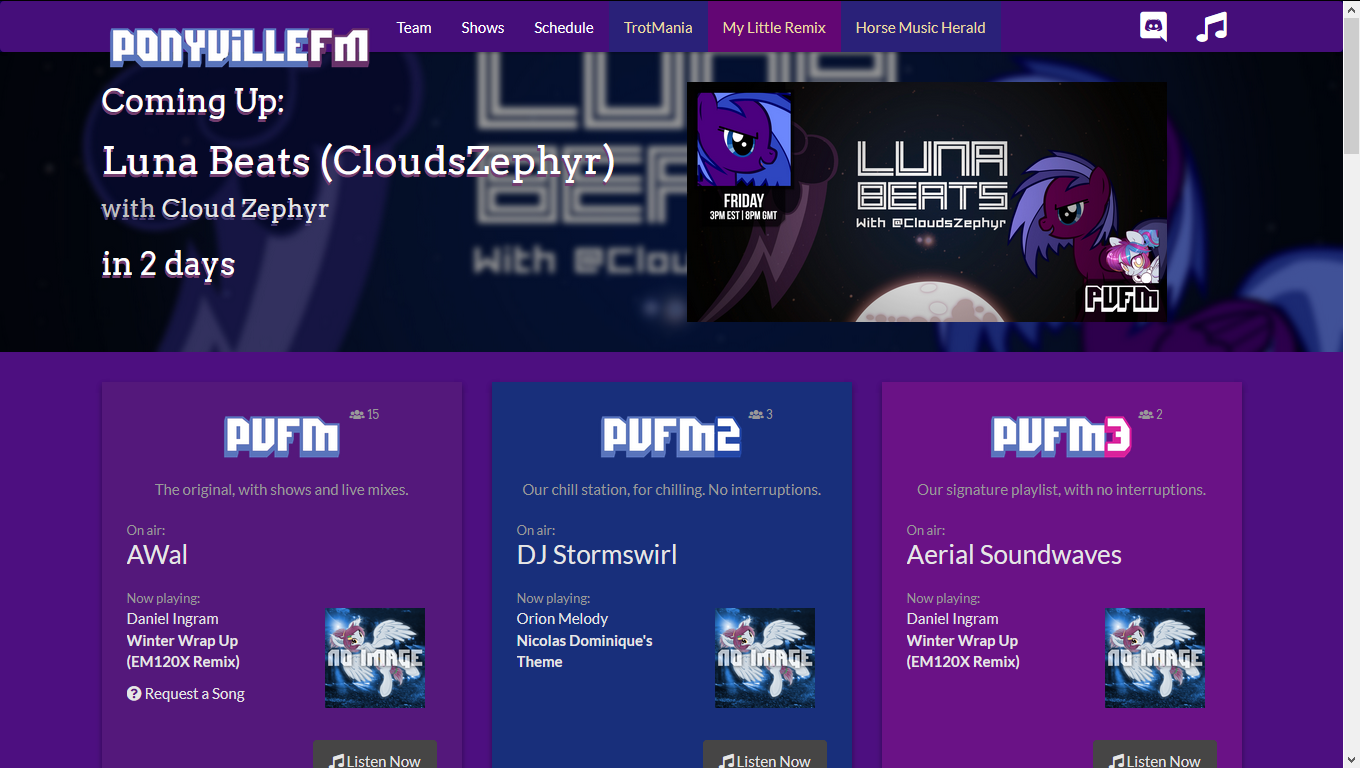The width and height of the screenshot is (1360, 768).
Task: Click the PVFM3 album art thumbnail
Action: [x=1155, y=658]
